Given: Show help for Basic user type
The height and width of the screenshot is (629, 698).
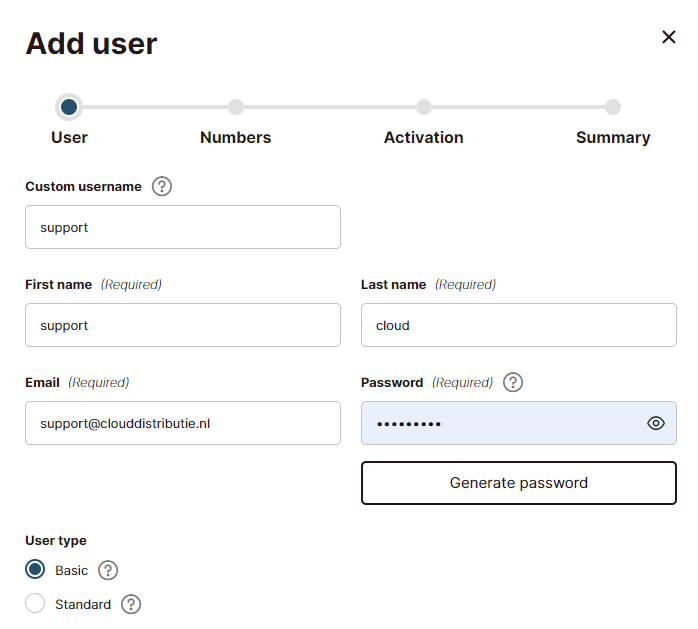Looking at the screenshot, I should tap(108, 570).
